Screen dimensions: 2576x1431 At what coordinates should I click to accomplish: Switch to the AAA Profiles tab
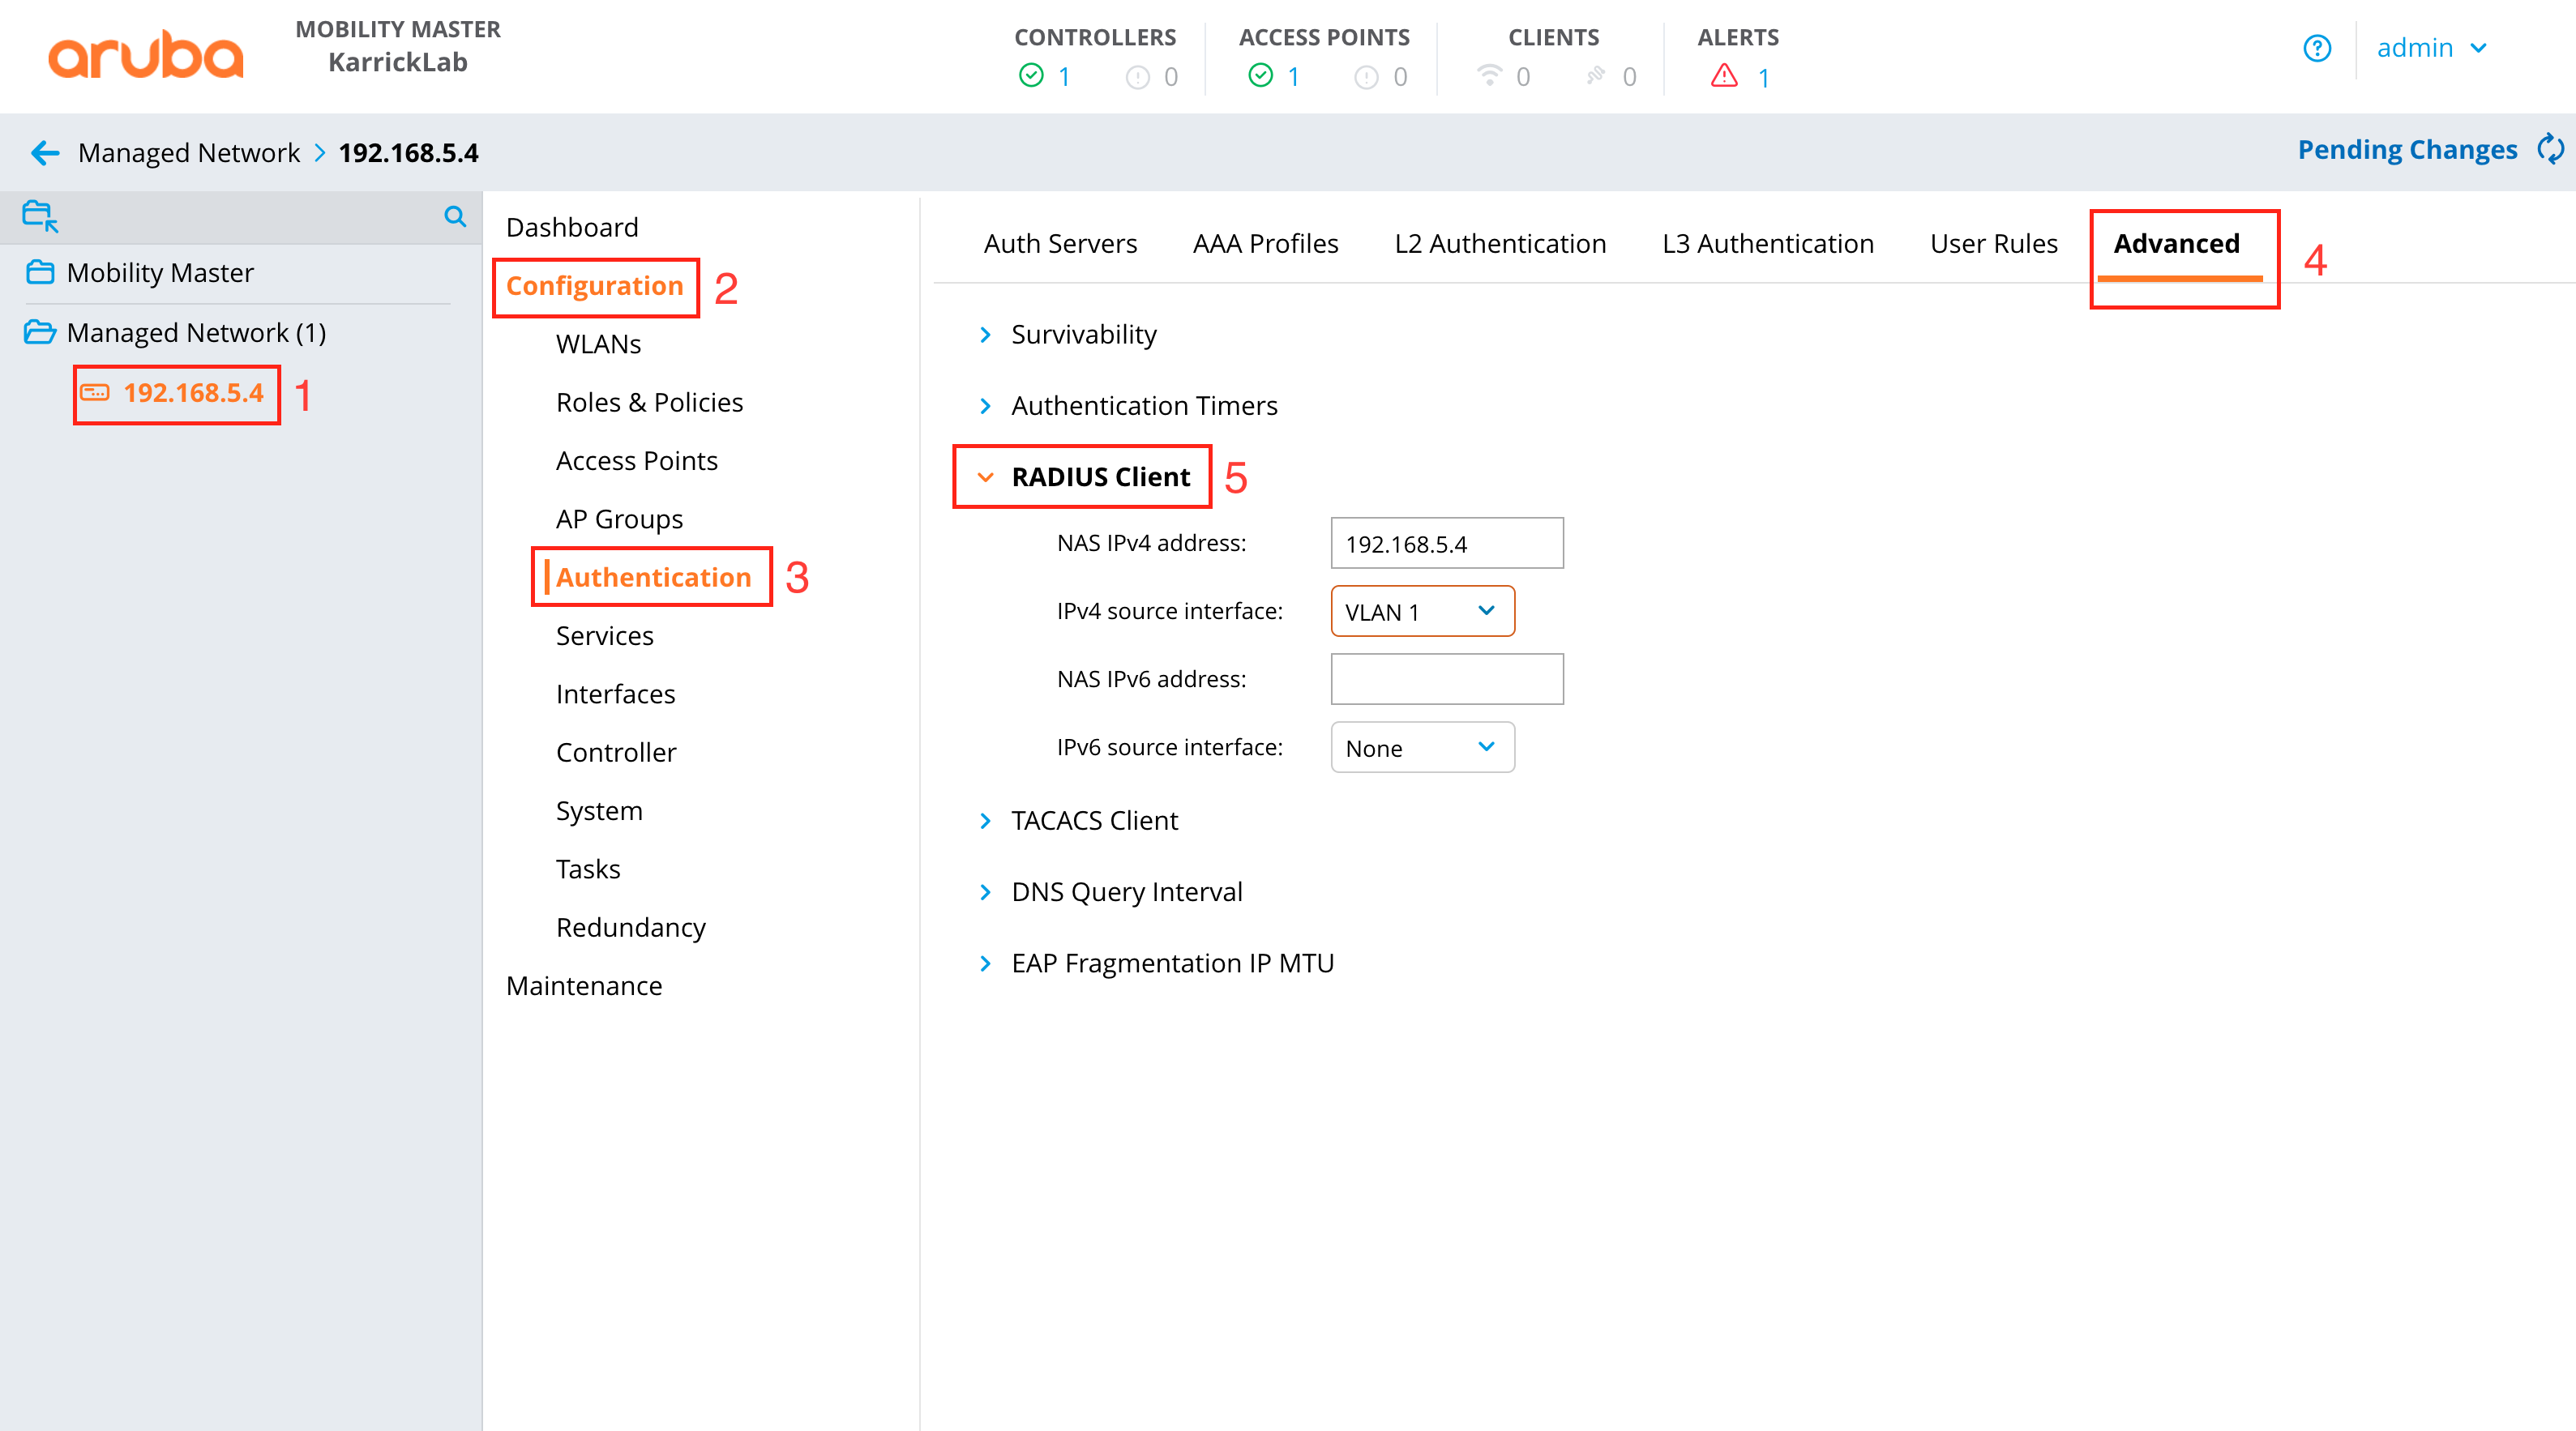1265,243
